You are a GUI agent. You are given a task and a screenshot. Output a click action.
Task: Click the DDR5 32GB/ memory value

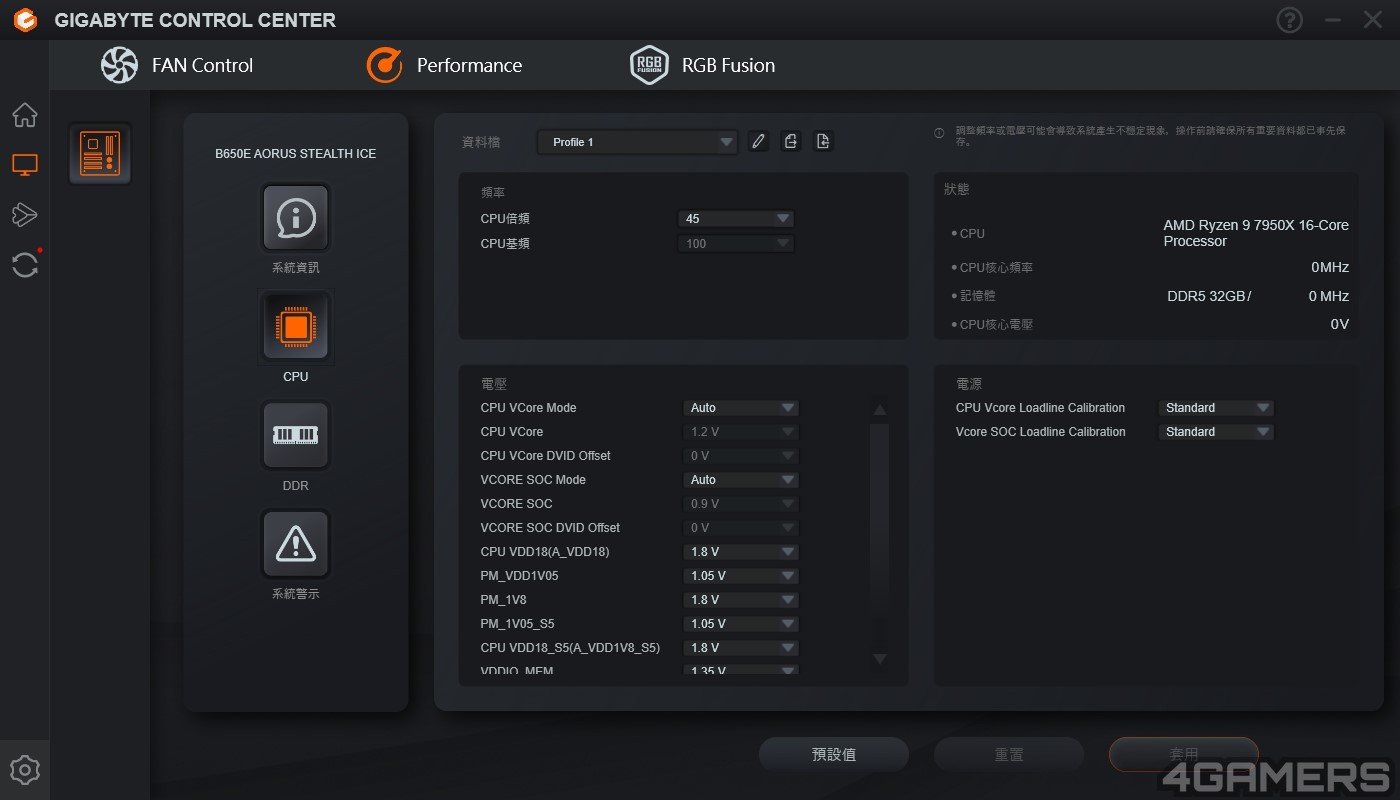pos(1209,296)
